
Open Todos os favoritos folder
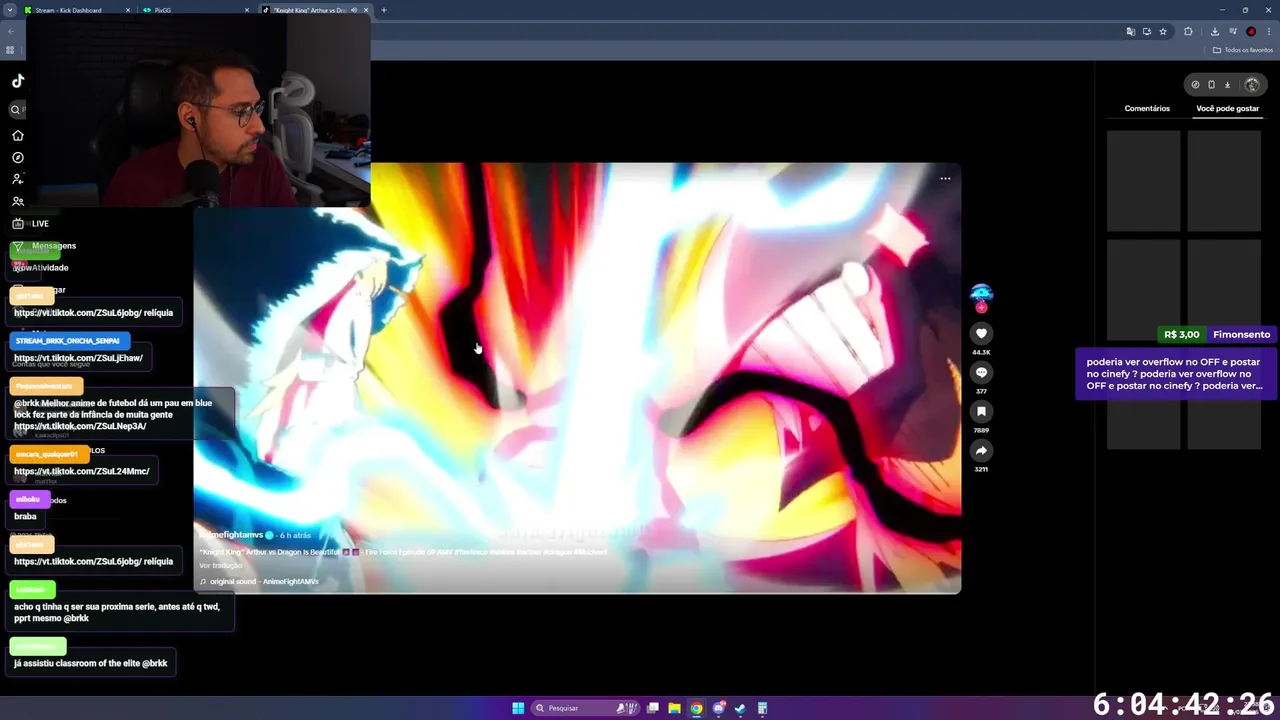(x=1243, y=50)
